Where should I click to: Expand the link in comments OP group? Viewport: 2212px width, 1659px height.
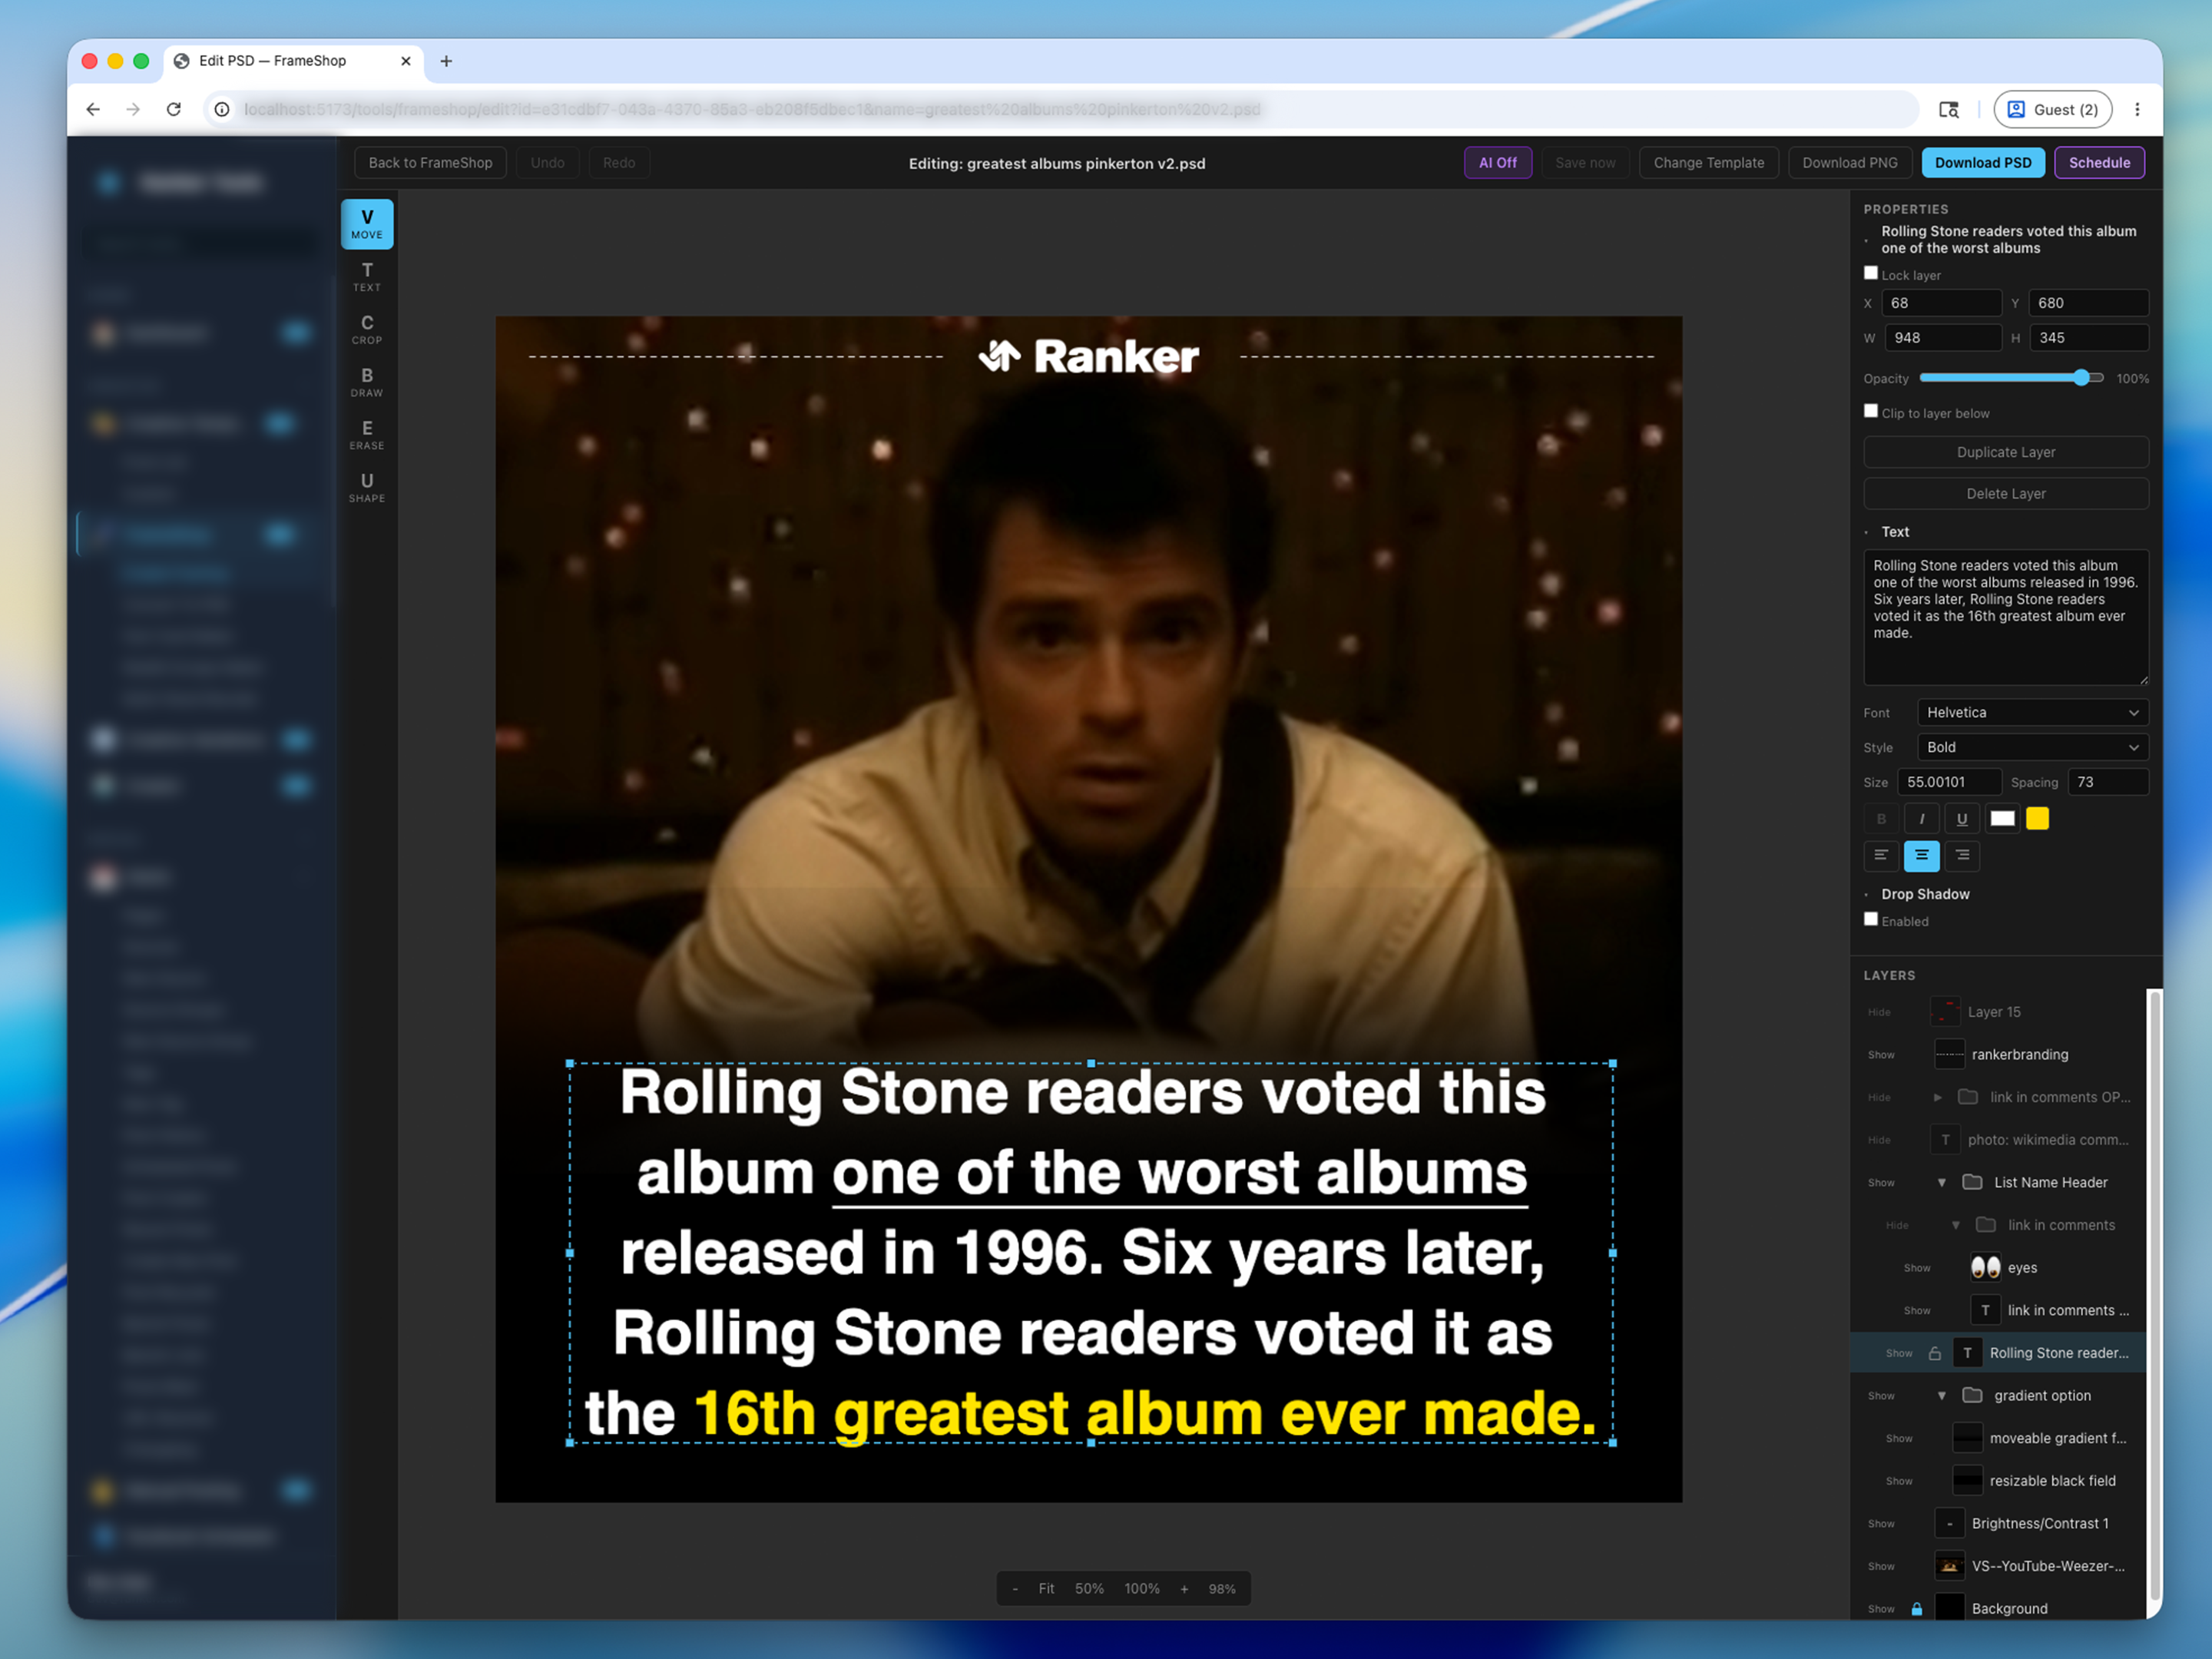pos(1937,1097)
